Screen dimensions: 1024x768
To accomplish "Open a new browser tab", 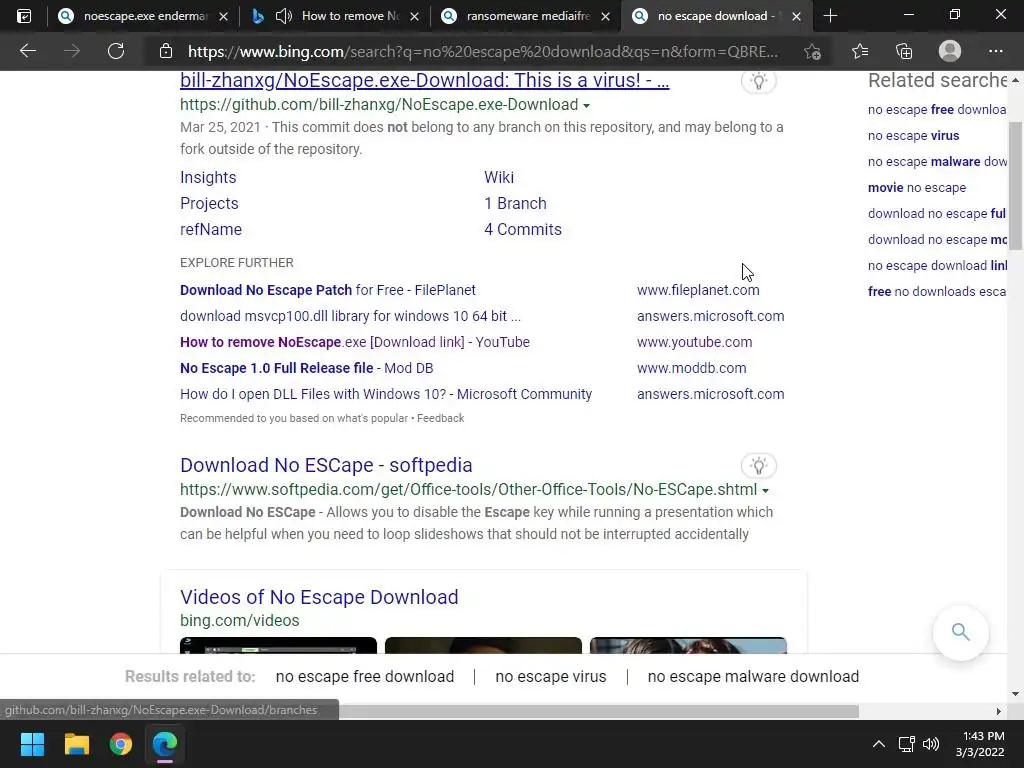I will (830, 16).
